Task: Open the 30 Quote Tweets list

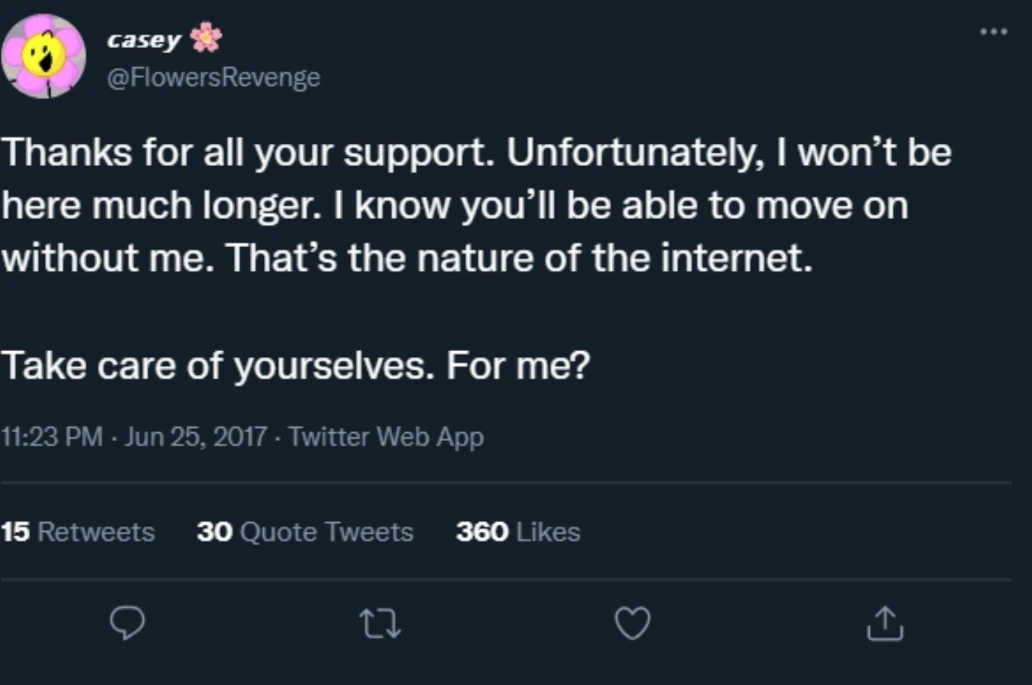Action: [305, 532]
